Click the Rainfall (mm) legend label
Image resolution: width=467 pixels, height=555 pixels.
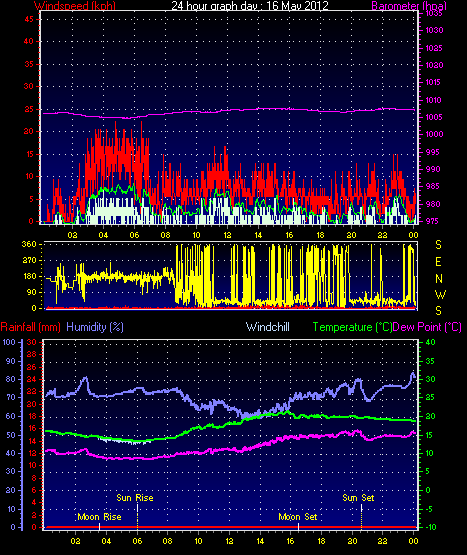tap(30, 327)
